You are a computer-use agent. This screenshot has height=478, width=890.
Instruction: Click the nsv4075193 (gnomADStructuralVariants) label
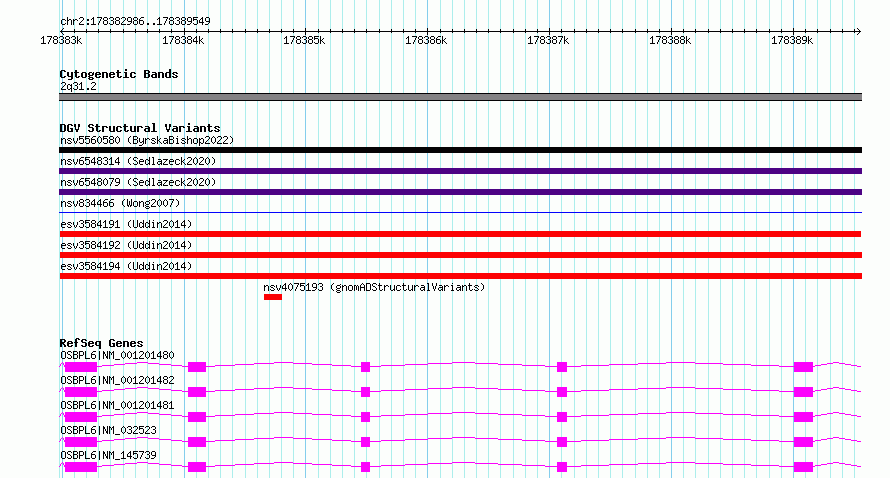pyautogui.click(x=374, y=287)
